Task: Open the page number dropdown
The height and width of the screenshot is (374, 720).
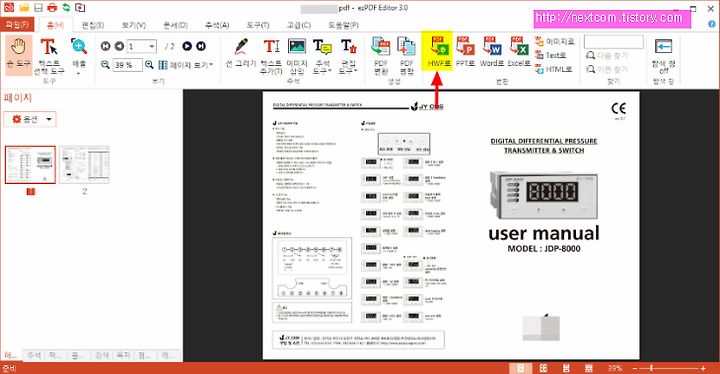Action: point(152,46)
